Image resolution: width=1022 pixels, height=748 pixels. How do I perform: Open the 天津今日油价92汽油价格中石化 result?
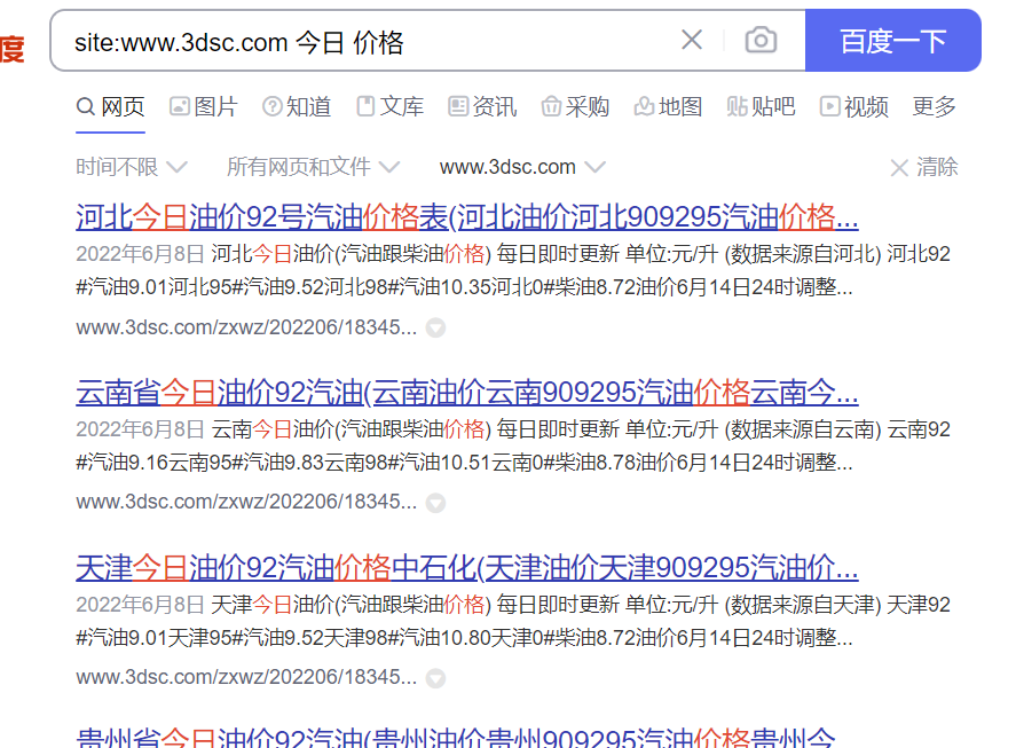467,568
